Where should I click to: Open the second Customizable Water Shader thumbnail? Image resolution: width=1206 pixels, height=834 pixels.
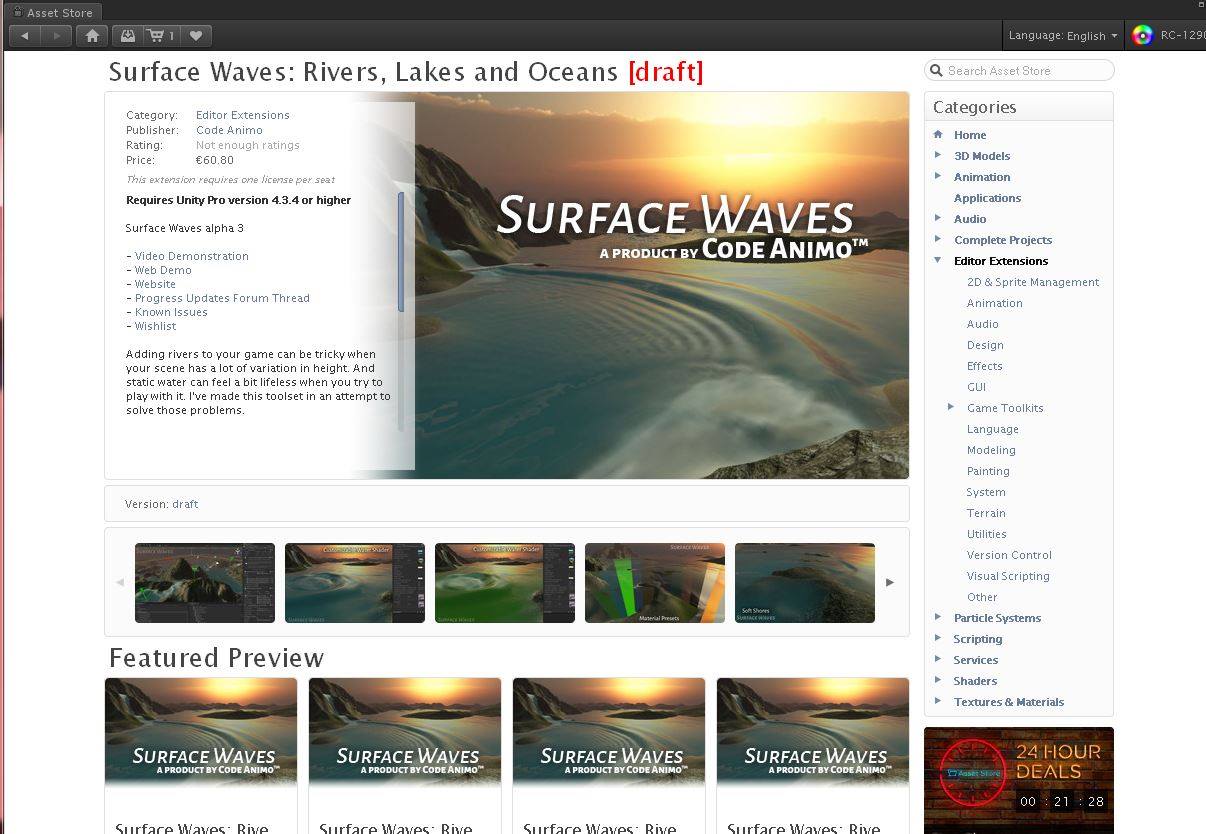pos(355,583)
